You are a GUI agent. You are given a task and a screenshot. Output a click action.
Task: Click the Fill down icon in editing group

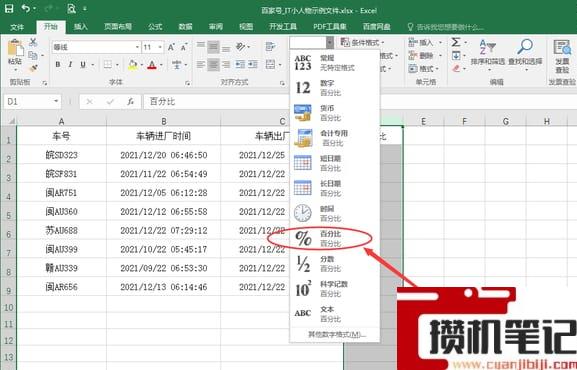pos(456,55)
